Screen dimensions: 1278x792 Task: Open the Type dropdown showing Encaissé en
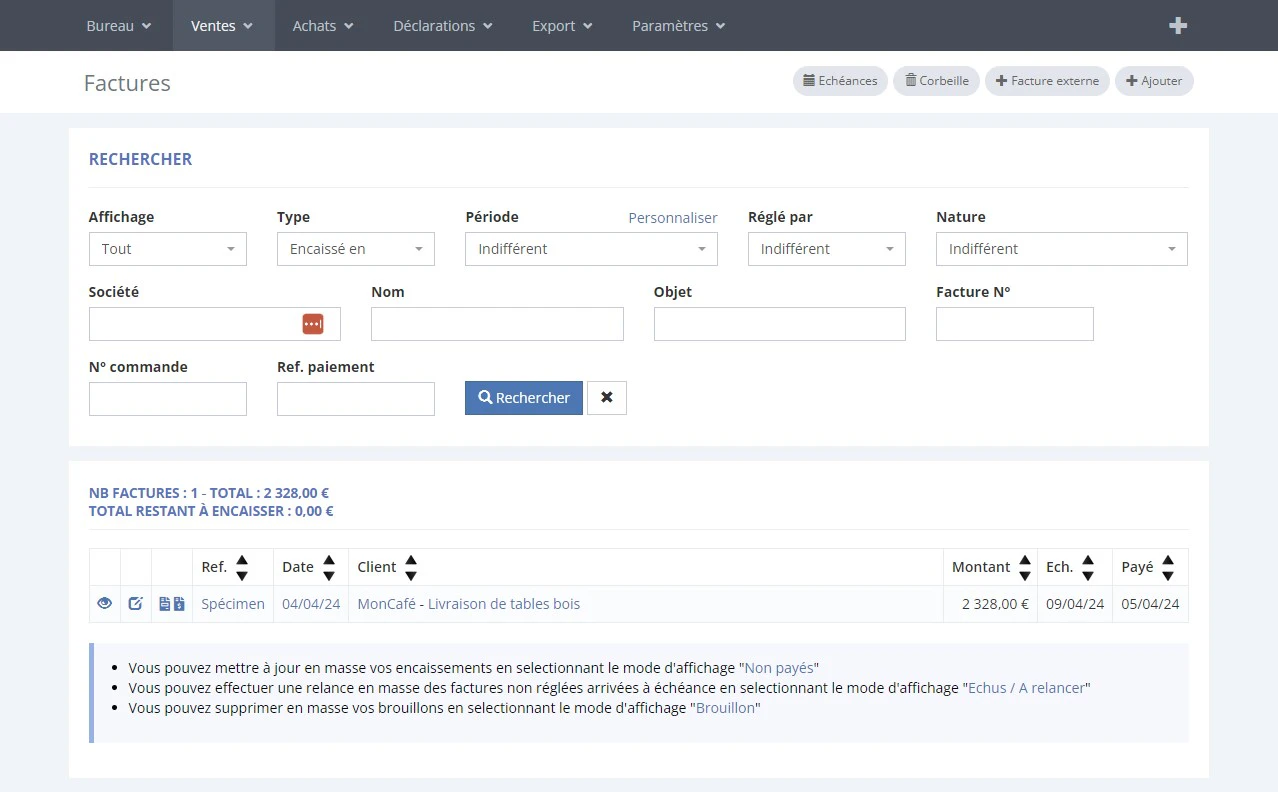coord(356,249)
